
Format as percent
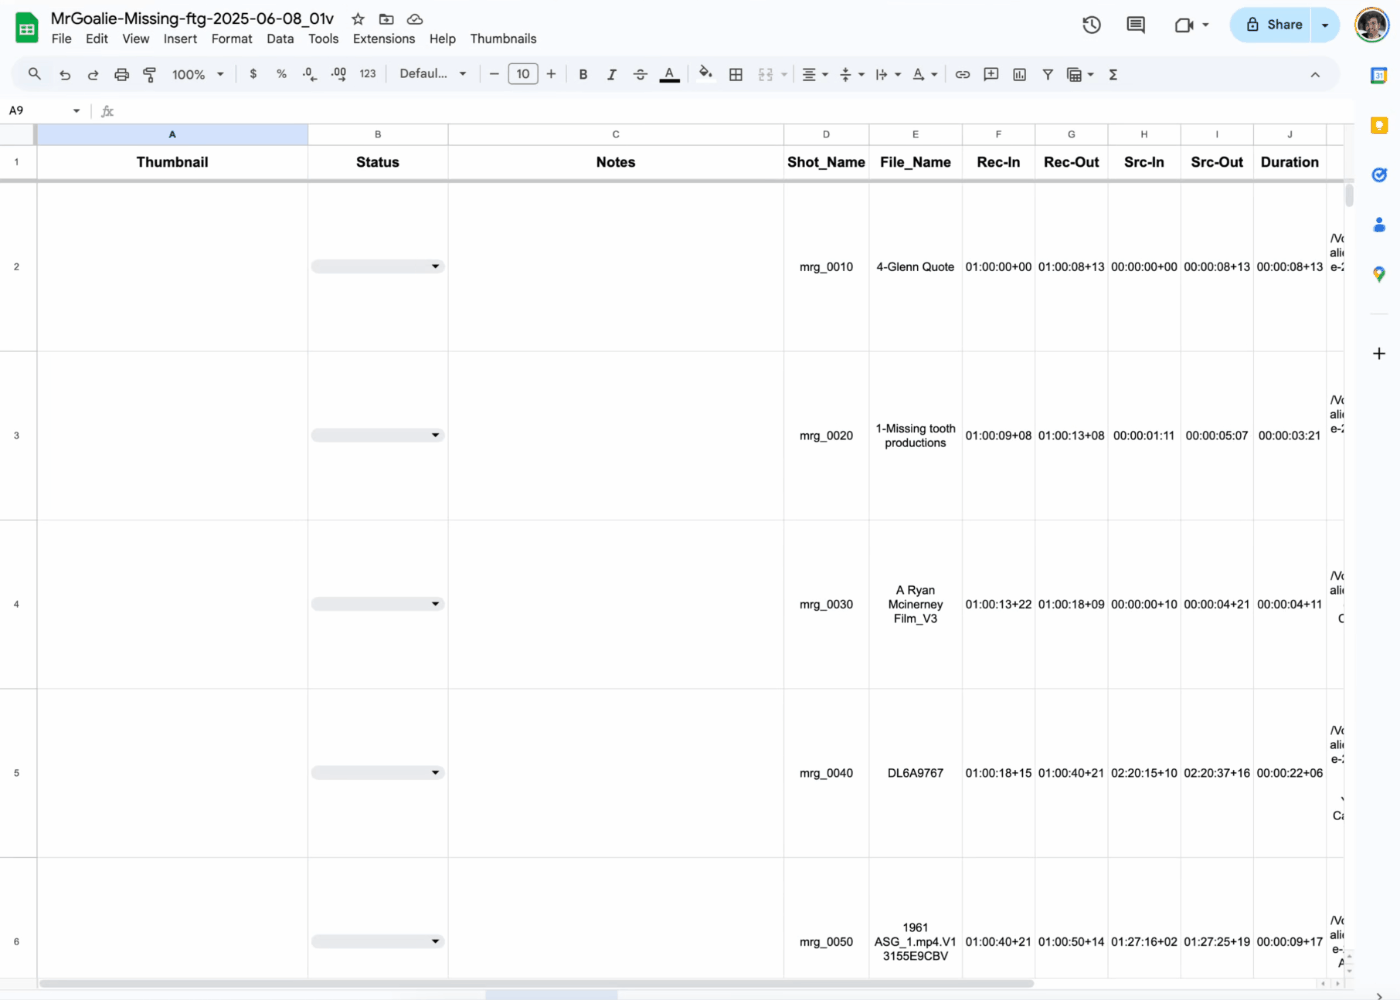coord(282,74)
